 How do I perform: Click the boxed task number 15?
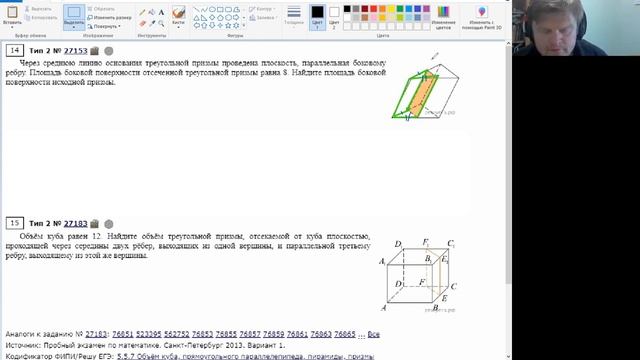tap(15, 223)
